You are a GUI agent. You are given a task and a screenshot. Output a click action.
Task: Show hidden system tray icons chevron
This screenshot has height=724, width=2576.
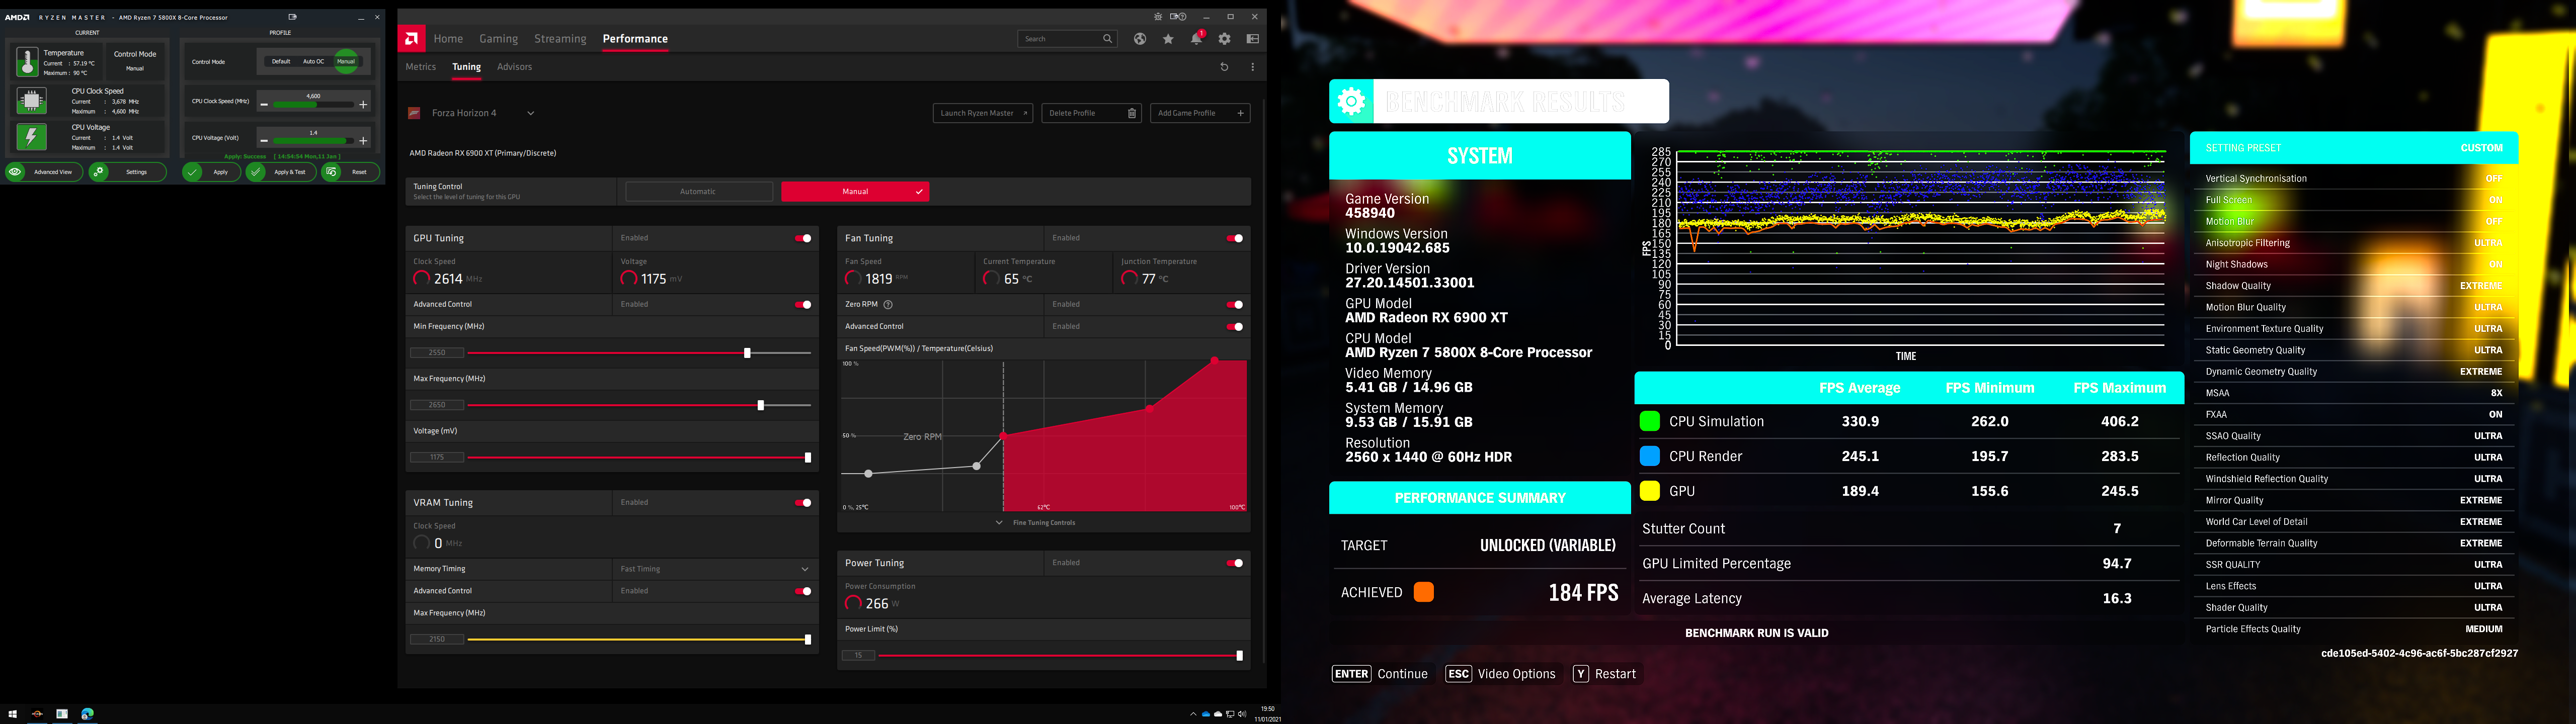[x=1193, y=714]
